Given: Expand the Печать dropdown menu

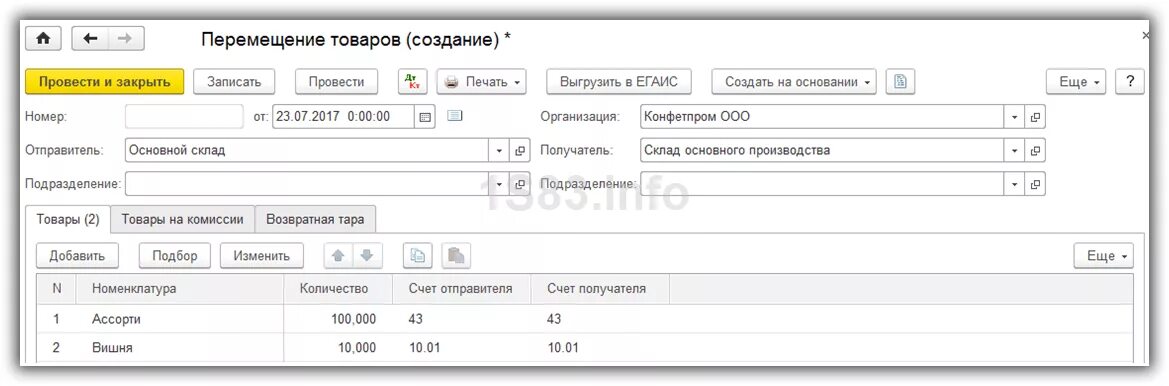Looking at the screenshot, I should [482, 82].
